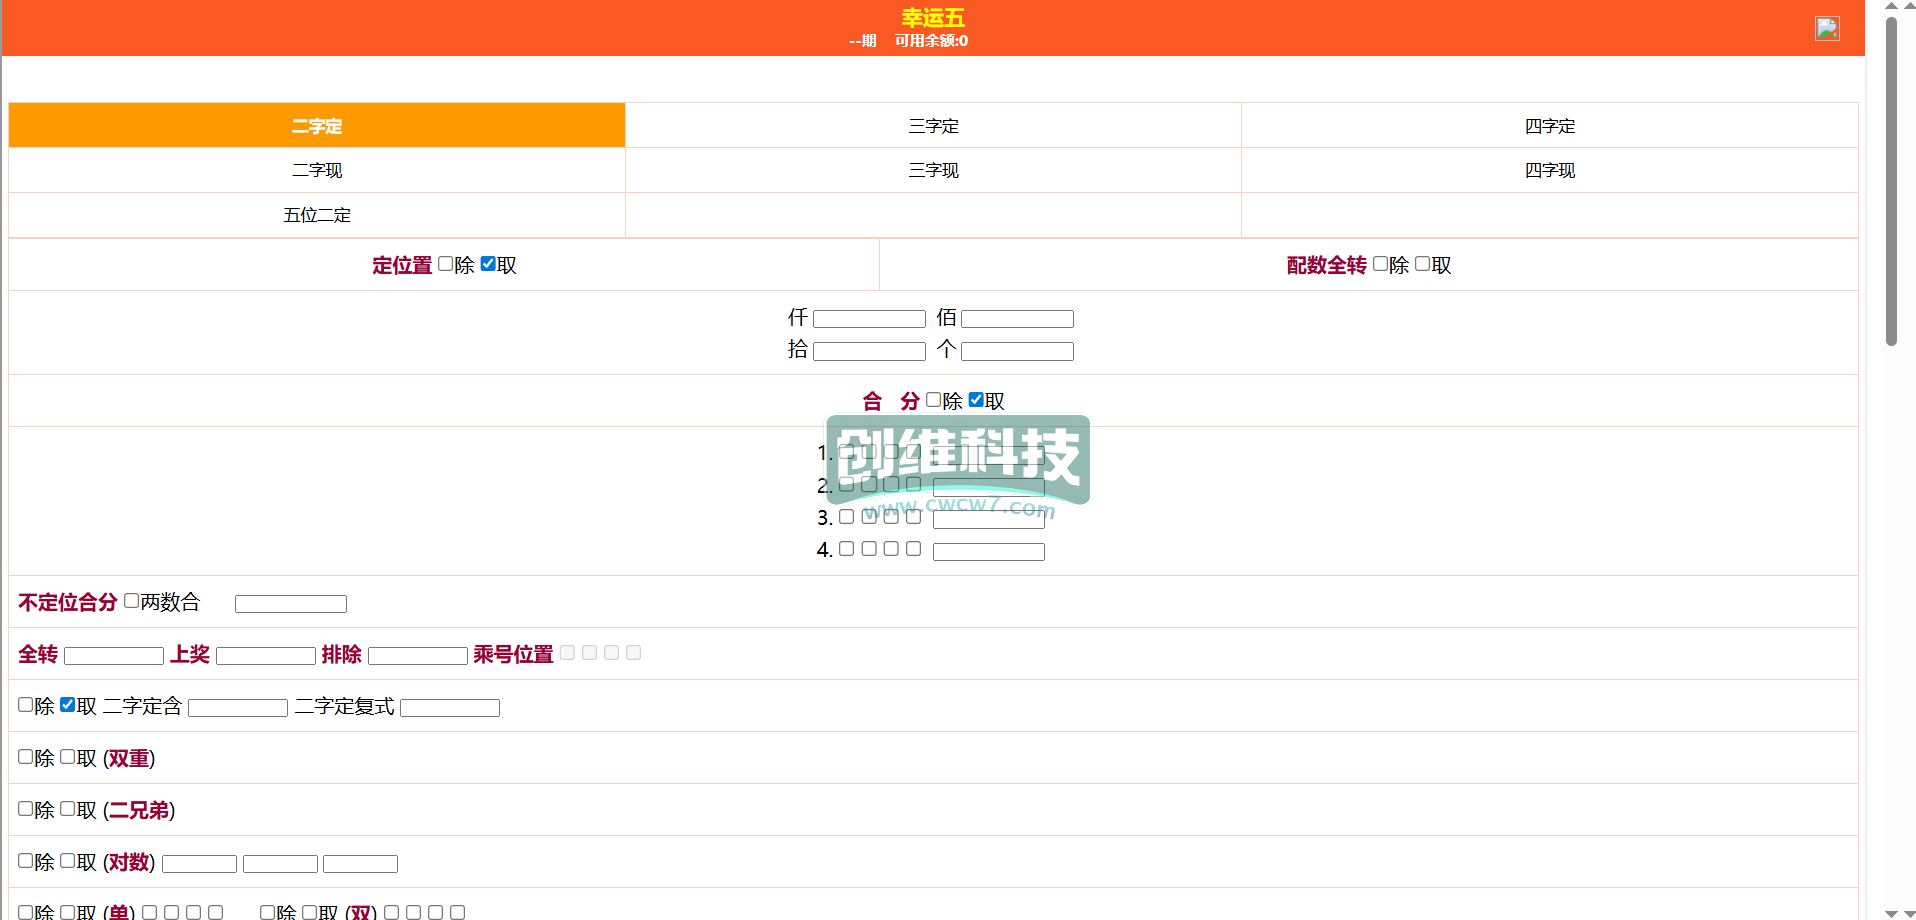Select the 二字现 tab
The width and height of the screenshot is (1916, 920).
point(317,170)
